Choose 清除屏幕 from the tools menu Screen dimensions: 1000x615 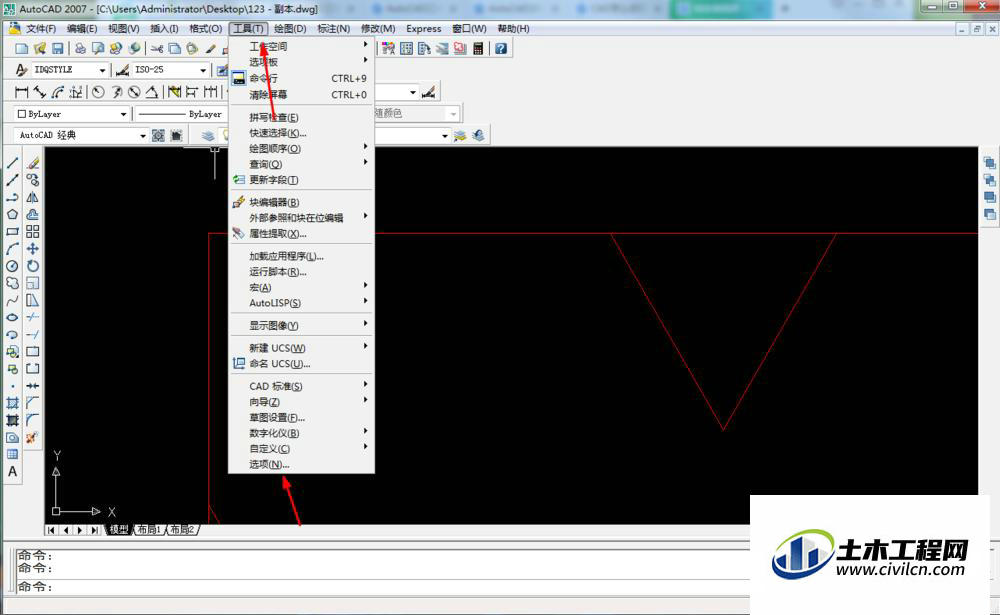(x=301, y=94)
